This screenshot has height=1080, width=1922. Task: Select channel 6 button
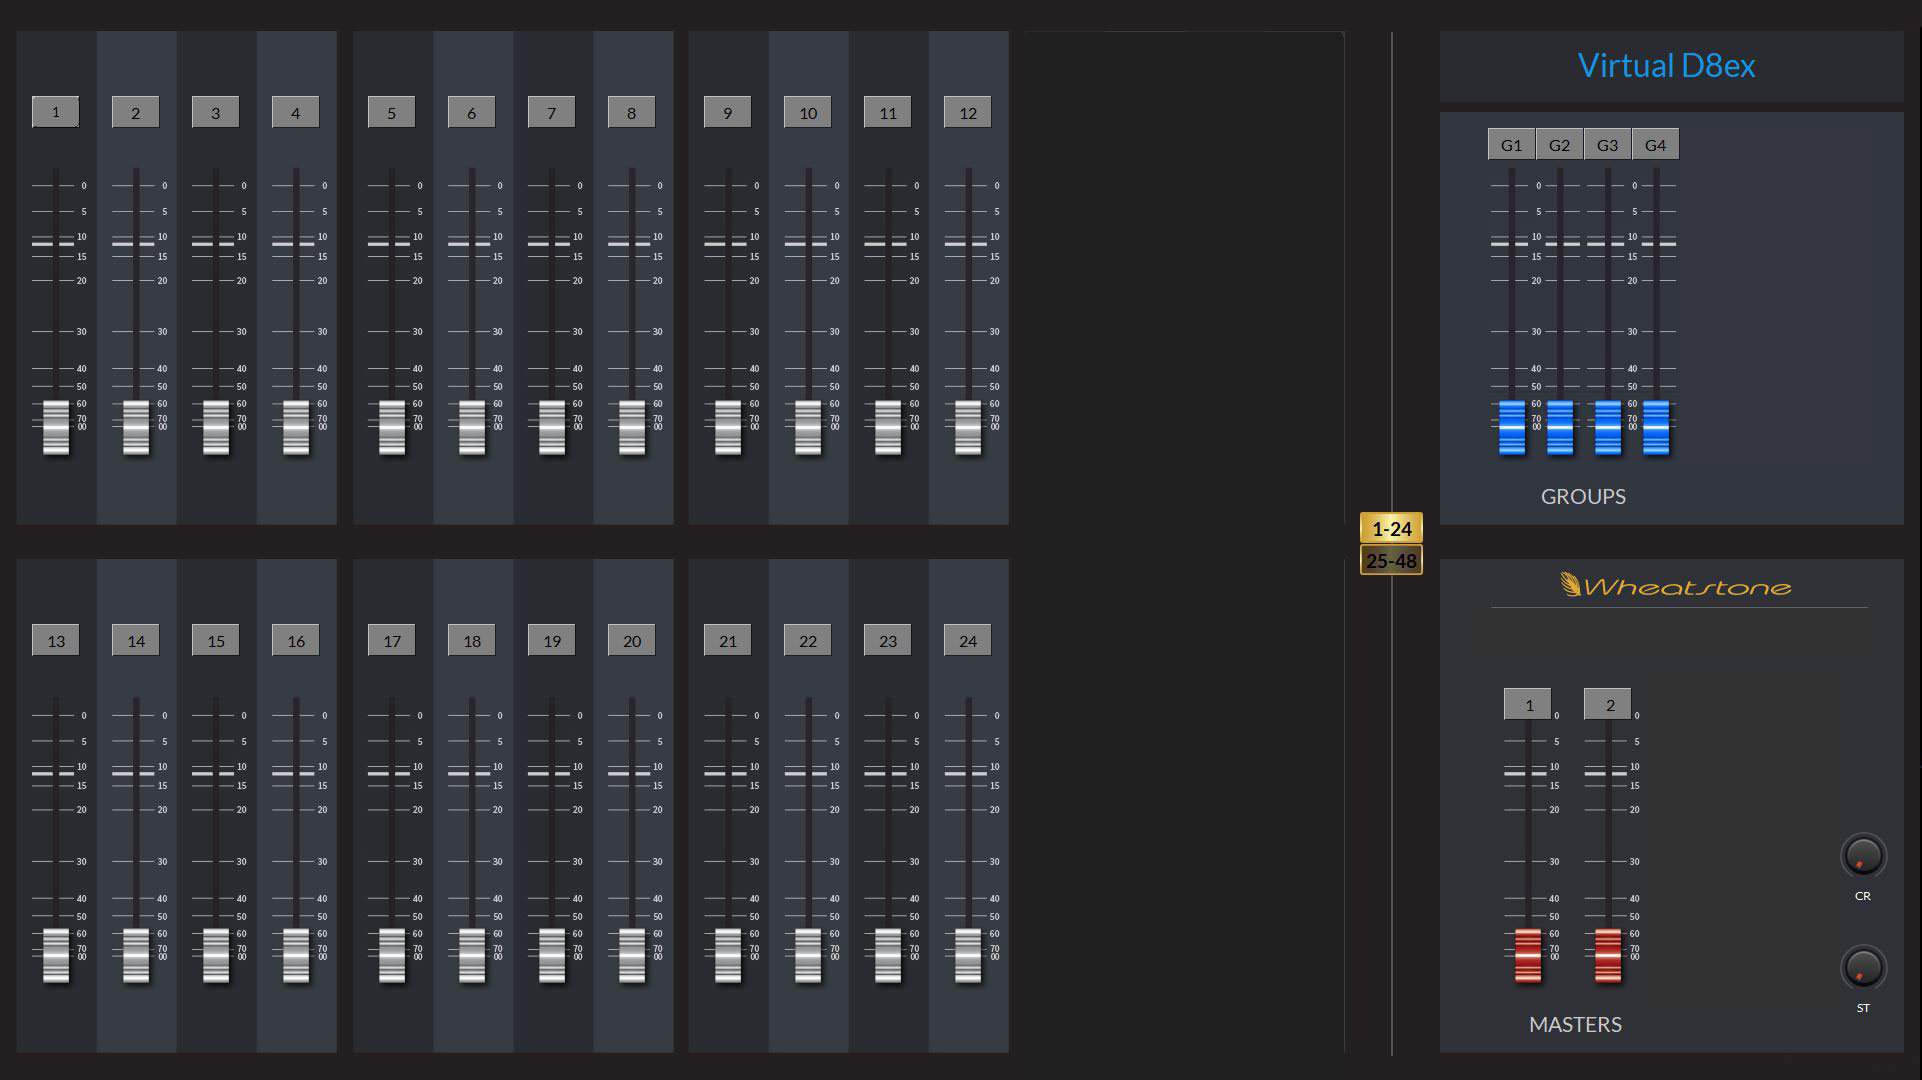tap(472, 112)
